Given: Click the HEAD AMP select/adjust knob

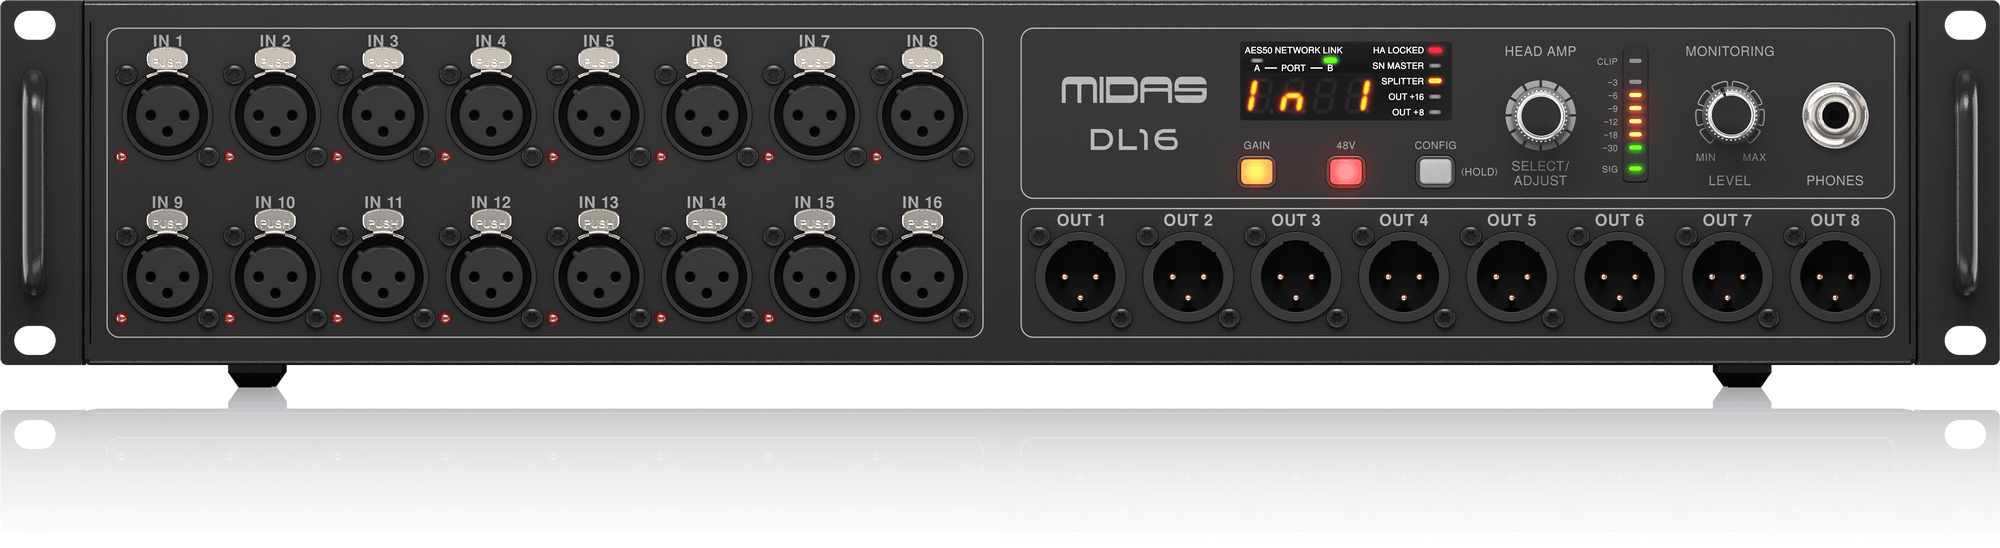Looking at the screenshot, I should pyautogui.click(x=1539, y=116).
